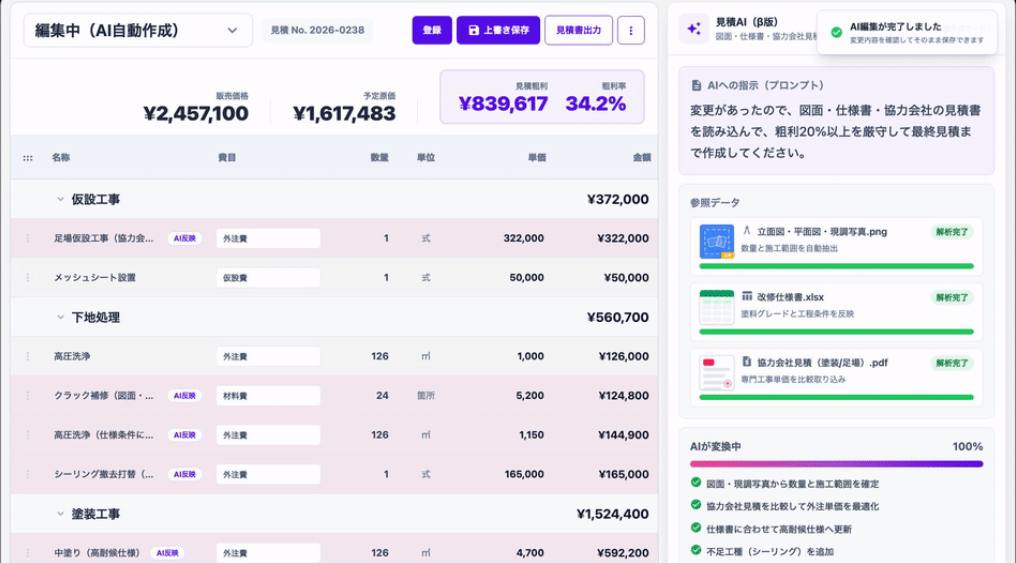This screenshot has height=563, width=1016.
Task: Click the spreadsheet icon for 改修仕様書.xlsx
Action: (x=716, y=308)
